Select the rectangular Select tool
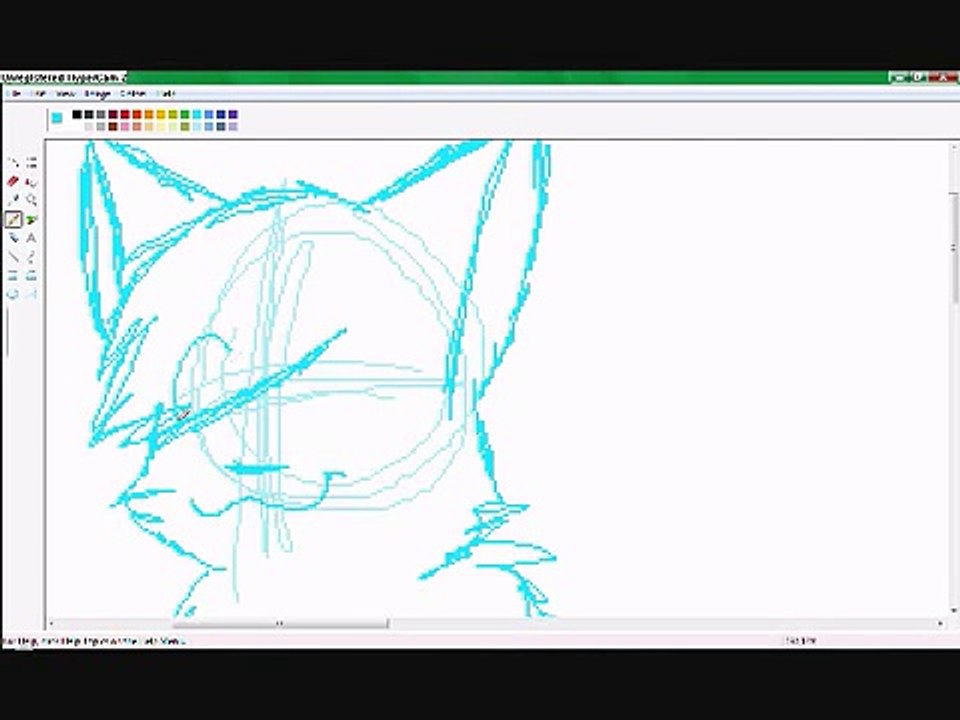 (x=31, y=163)
